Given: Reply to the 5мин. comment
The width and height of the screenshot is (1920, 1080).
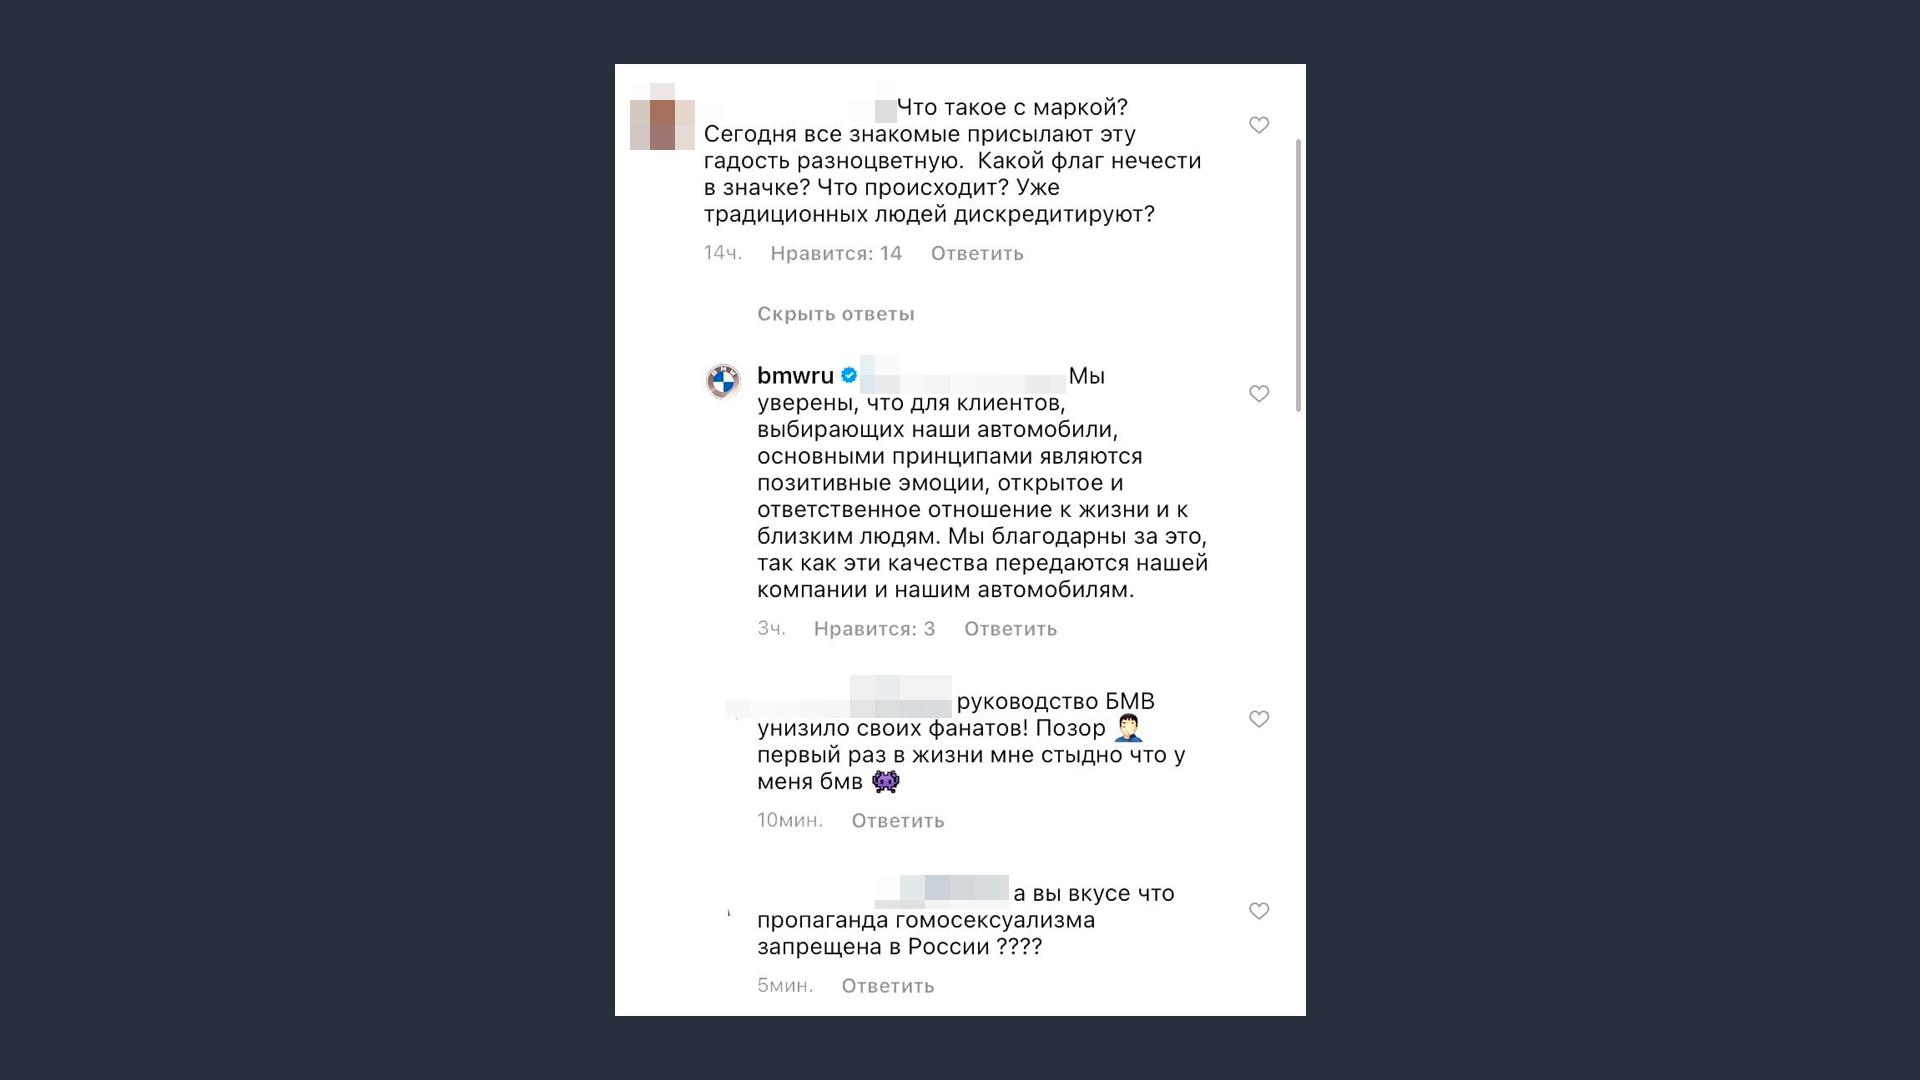Looking at the screenshot, I should coord(888,986).
